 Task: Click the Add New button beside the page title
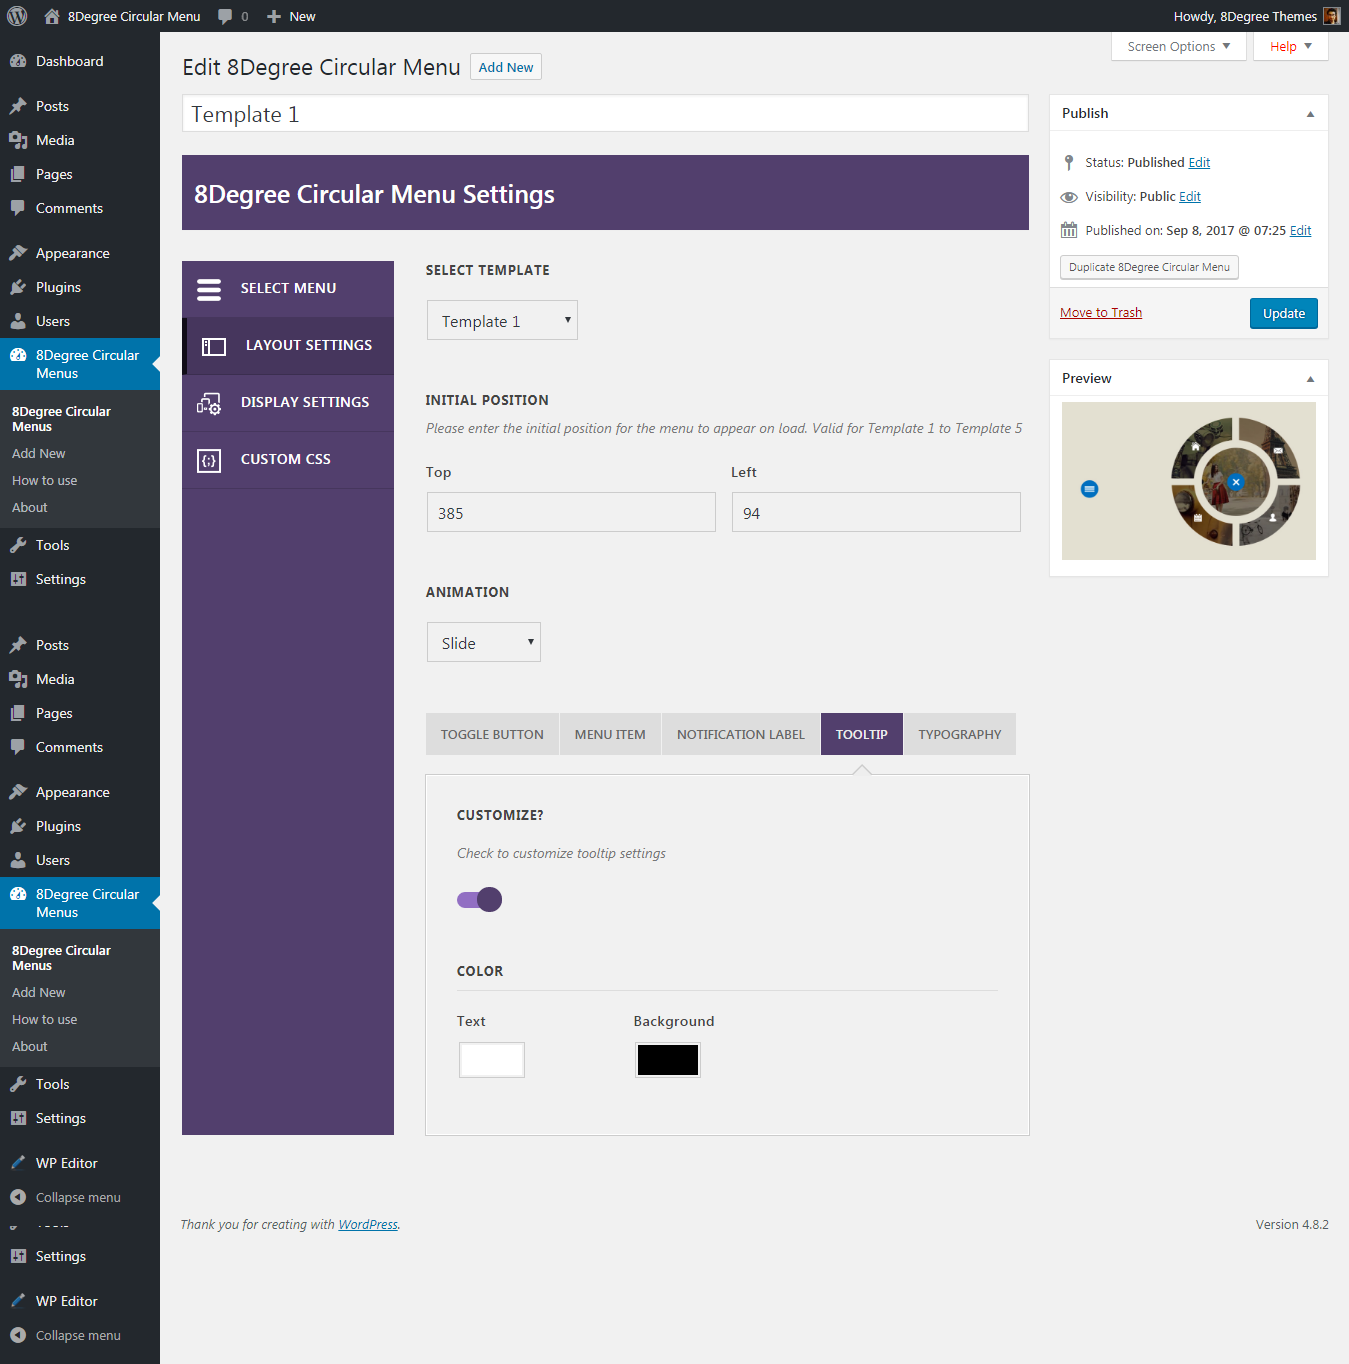[x=506, y=67]
